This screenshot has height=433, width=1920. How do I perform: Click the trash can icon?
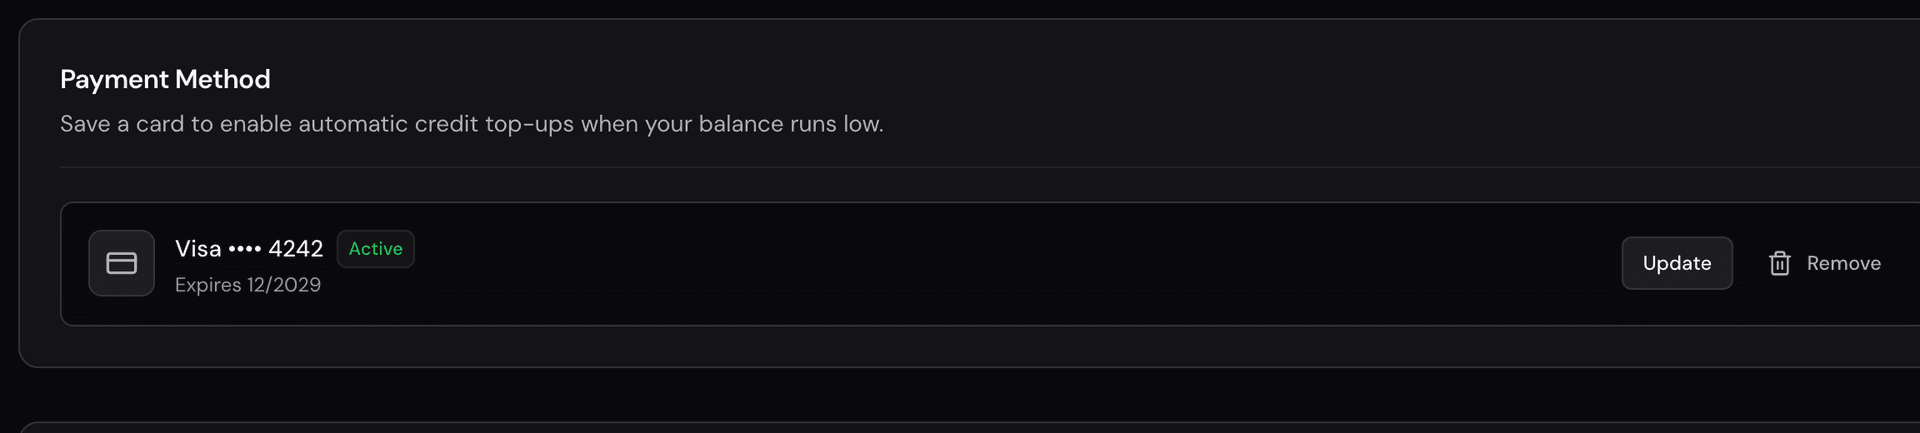1779,263
